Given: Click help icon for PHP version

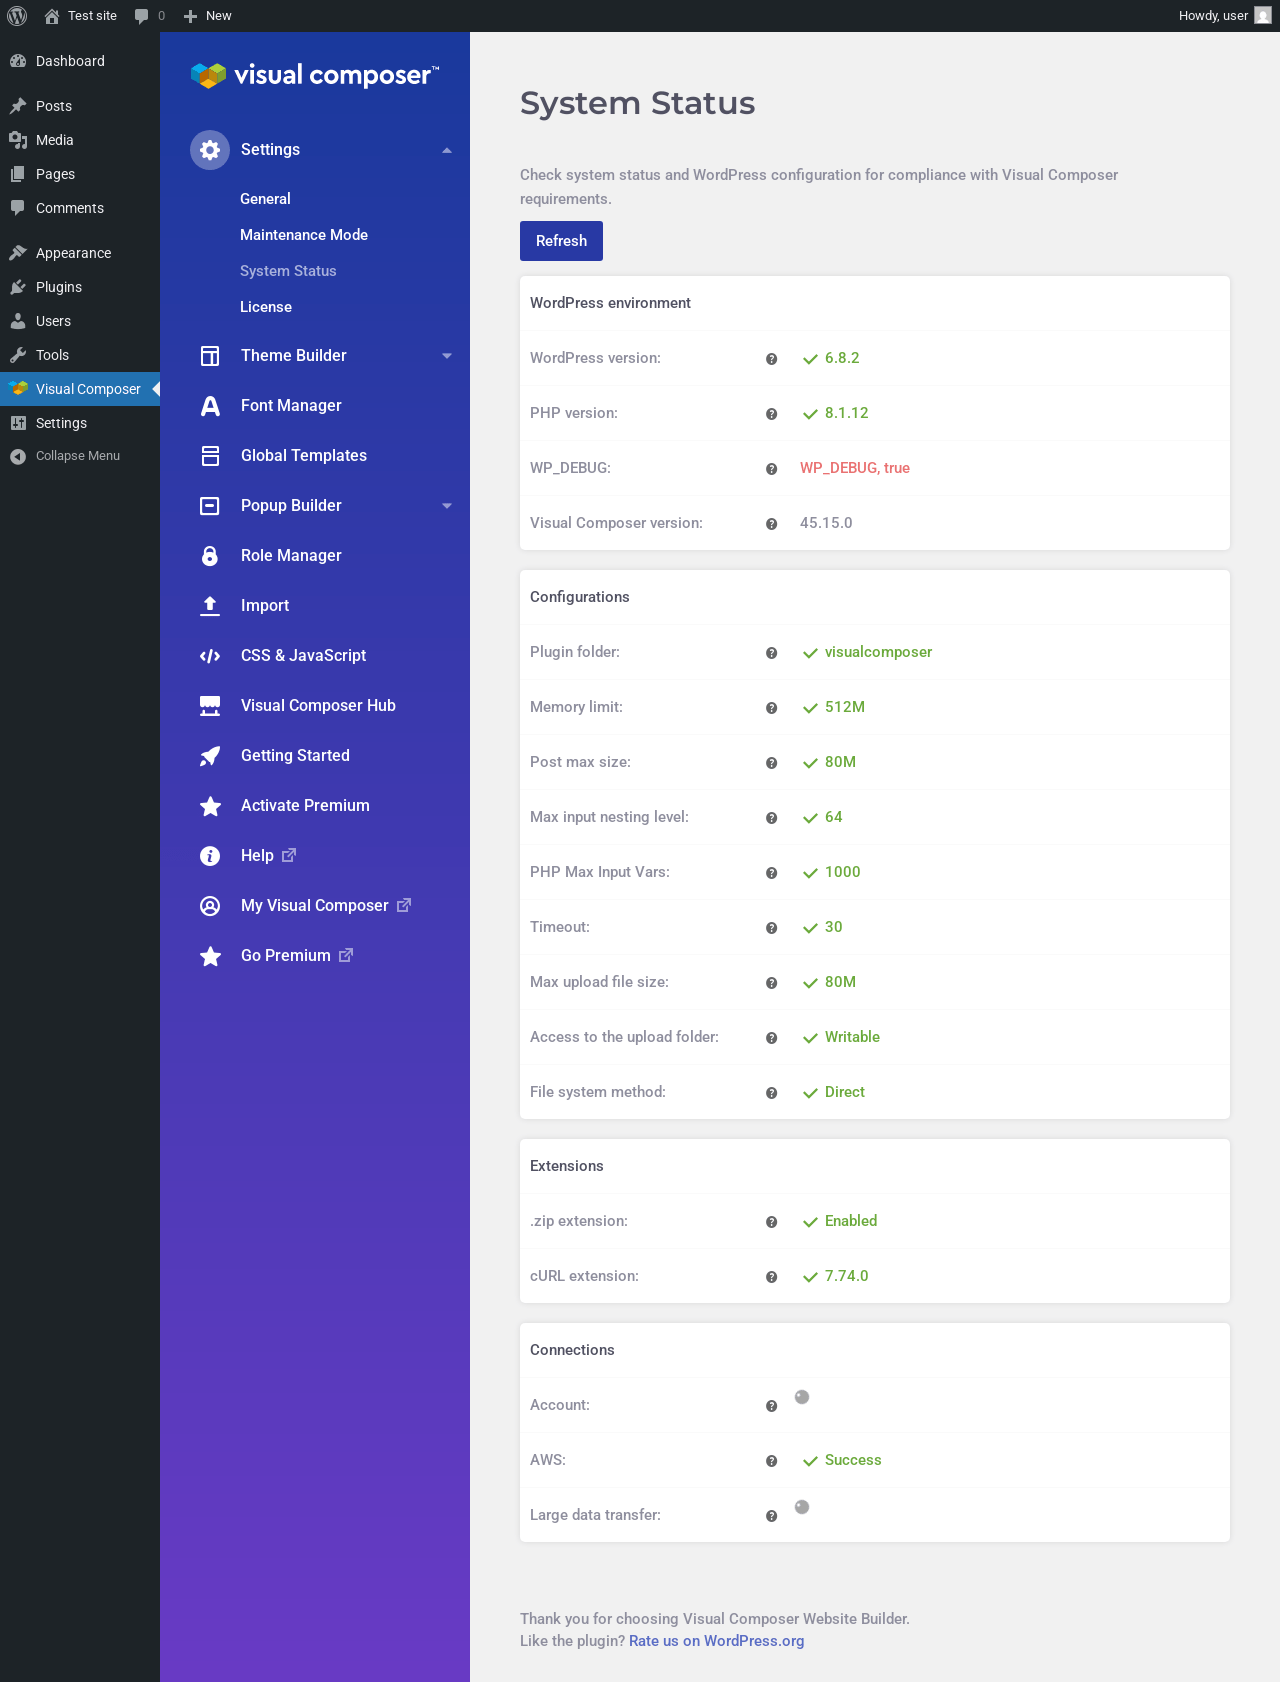Looking at the screenshot, I should pyautogui.click(x=772, y=414).
